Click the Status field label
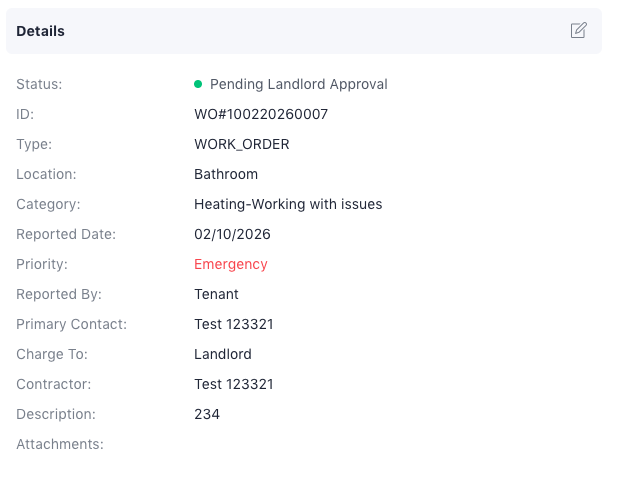621x477 pixels. [x=38, y=84]
